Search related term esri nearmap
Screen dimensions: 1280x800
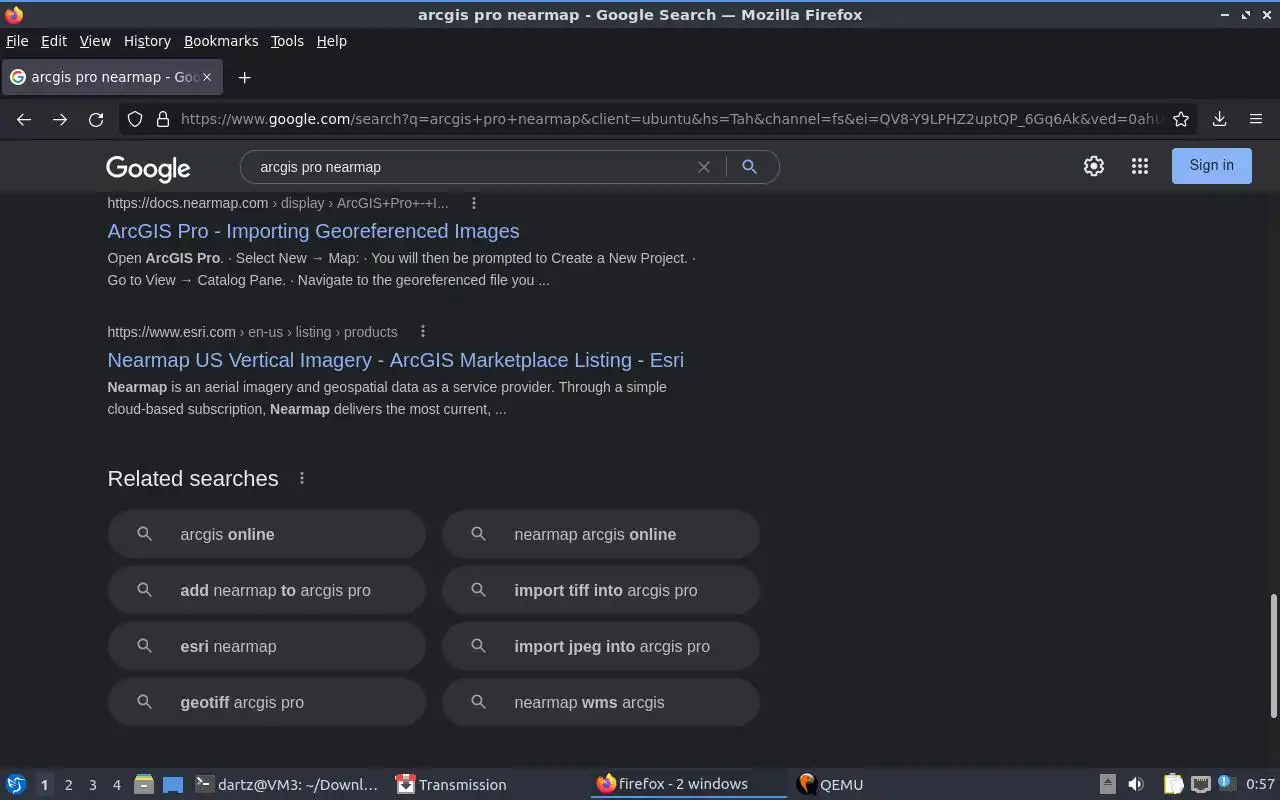point(266,646)
